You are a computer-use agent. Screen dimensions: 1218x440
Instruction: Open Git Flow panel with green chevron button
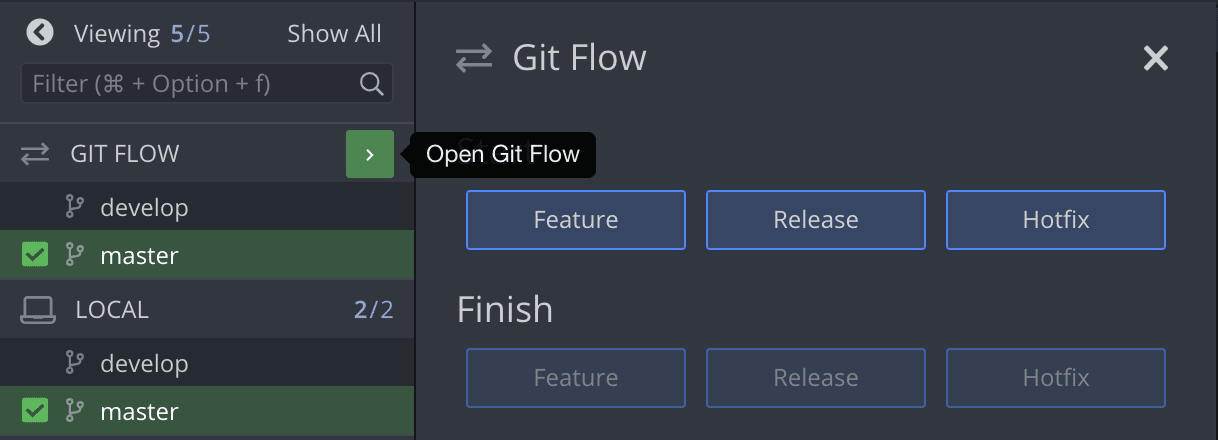click(370, 155)
